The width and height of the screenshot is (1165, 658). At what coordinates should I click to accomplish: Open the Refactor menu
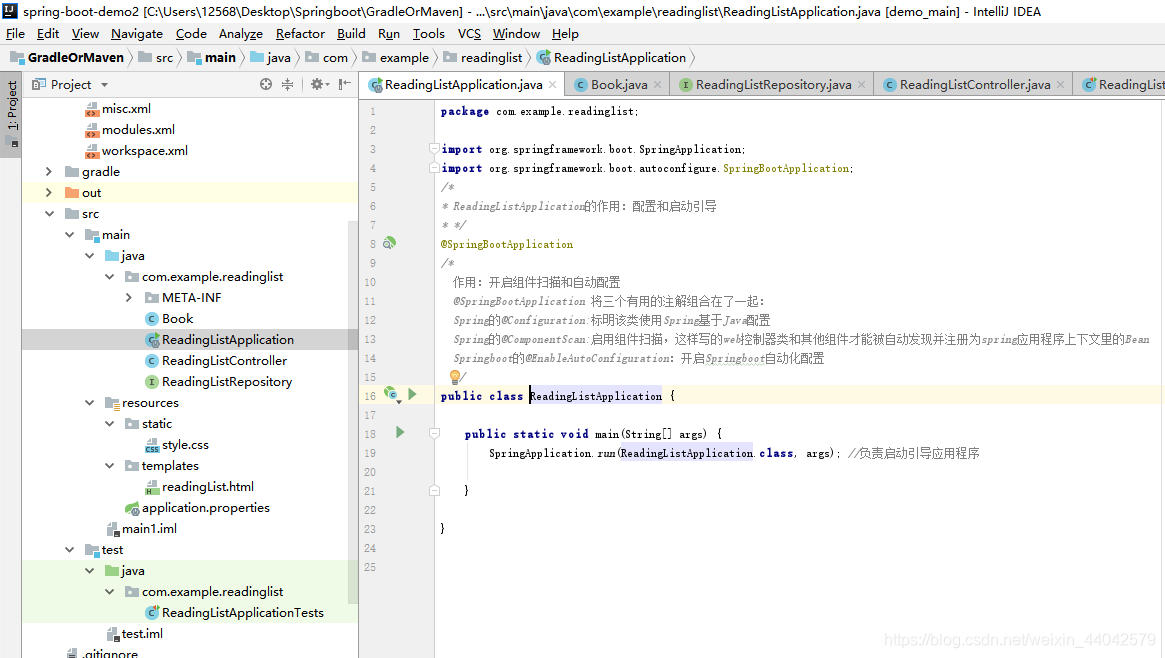[300, 33]
